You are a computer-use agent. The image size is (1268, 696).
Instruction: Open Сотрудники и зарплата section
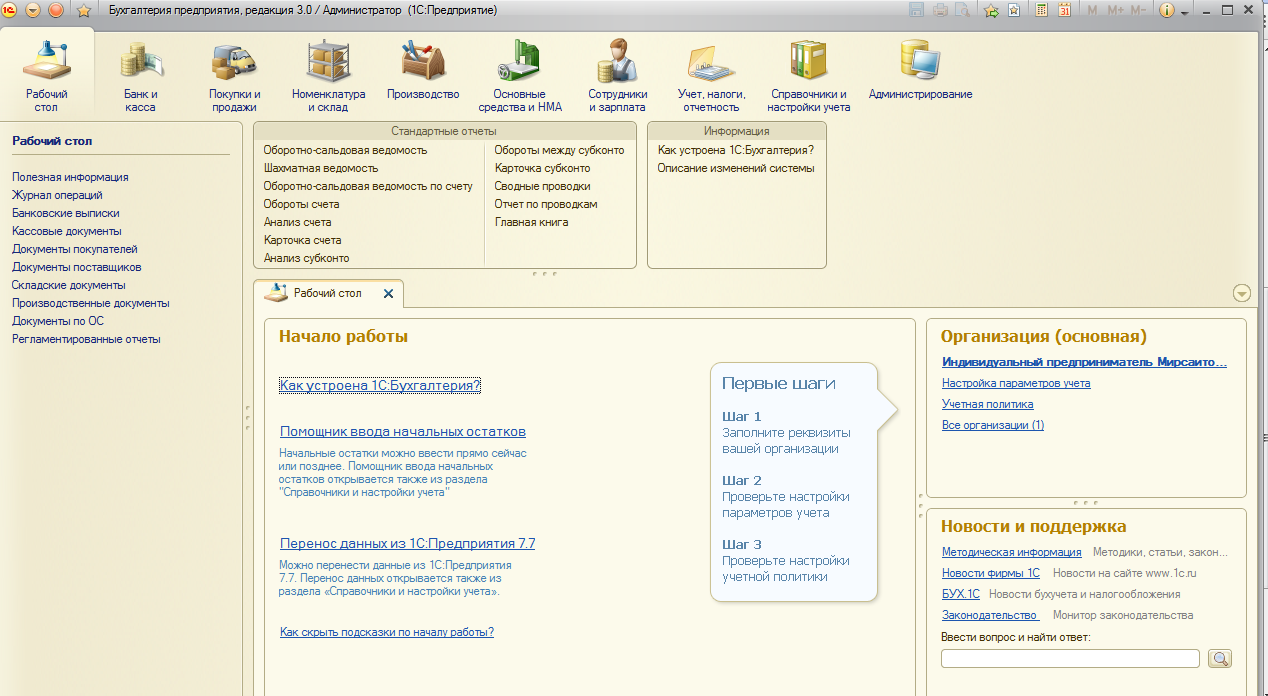(x=617, y=76)
